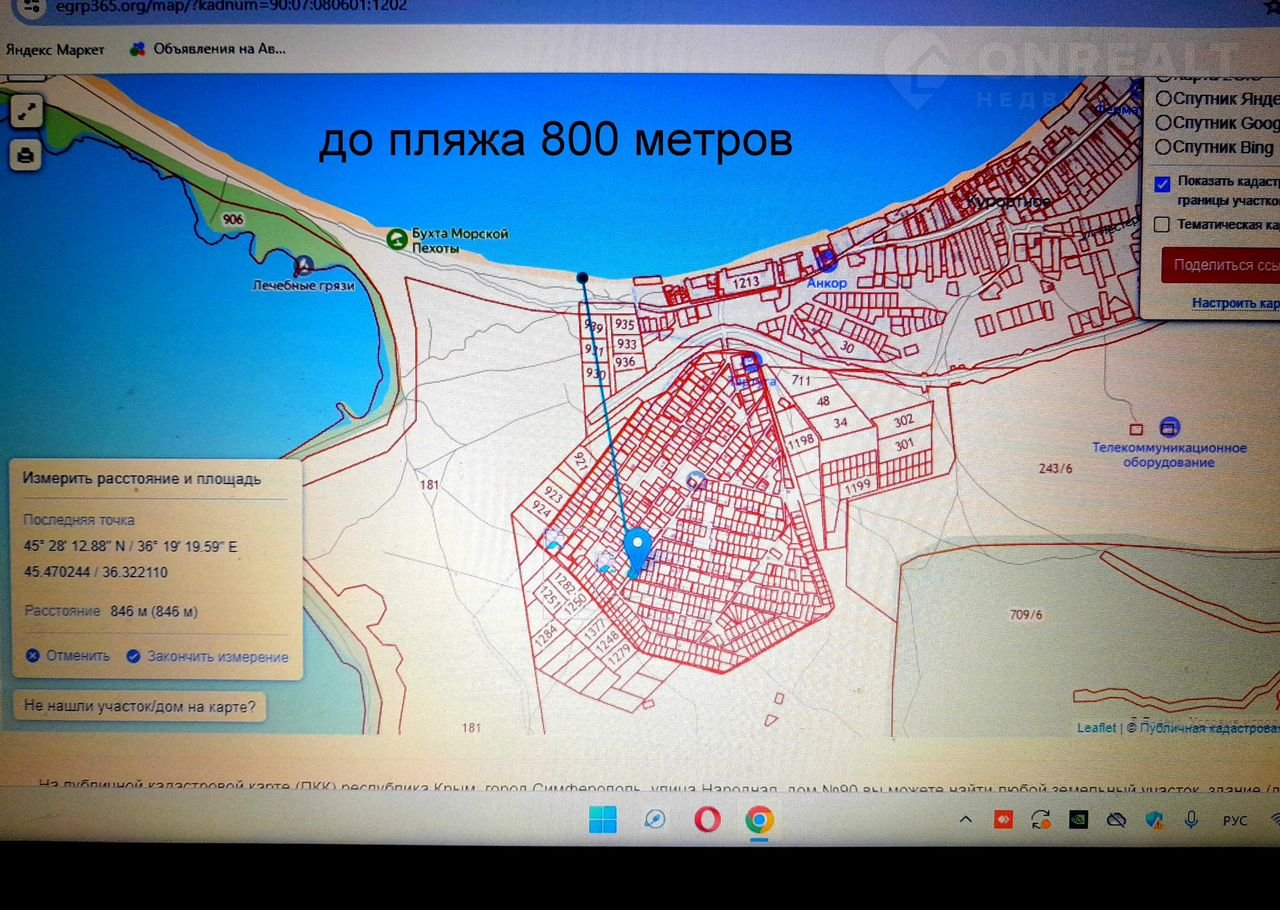Click the red Поделиться ссылкой button
This screenshot has width=1280, height=910.
click(x=1220, y=265)
